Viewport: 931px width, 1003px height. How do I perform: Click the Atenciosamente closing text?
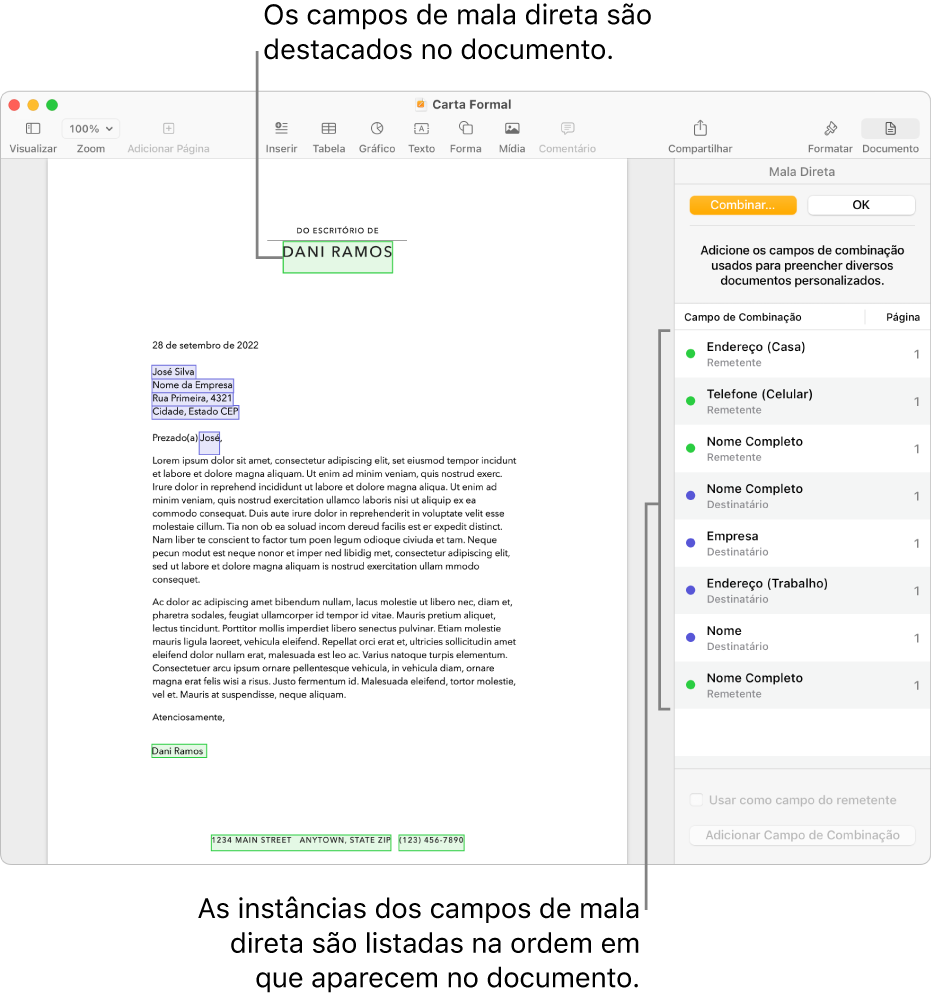click(x=188, y=717)
